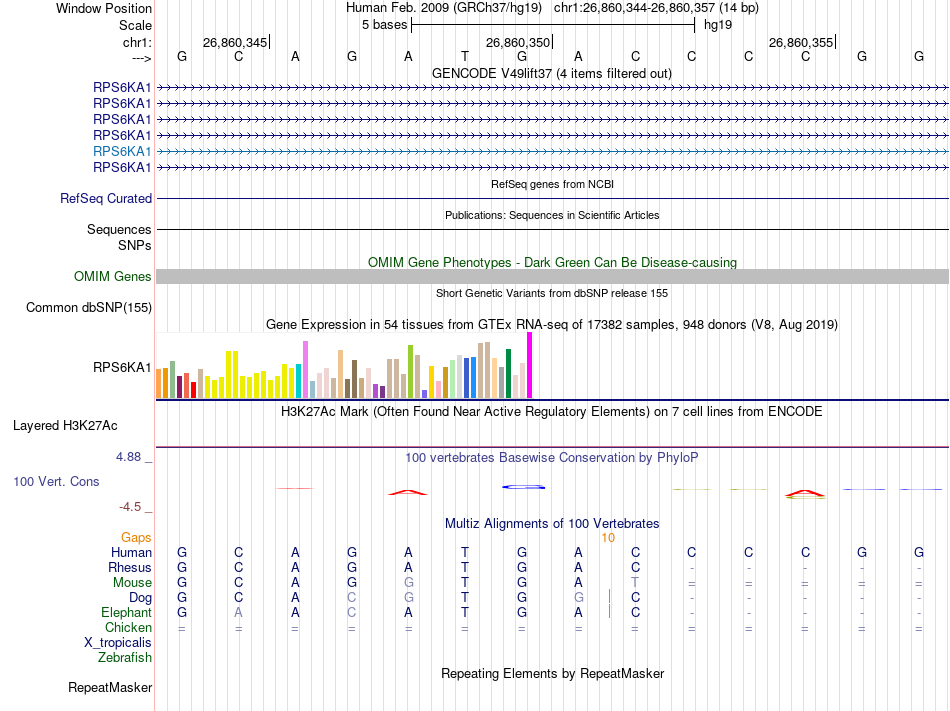Select the Common dbSNP(155) track label

[x=89, y=308]
